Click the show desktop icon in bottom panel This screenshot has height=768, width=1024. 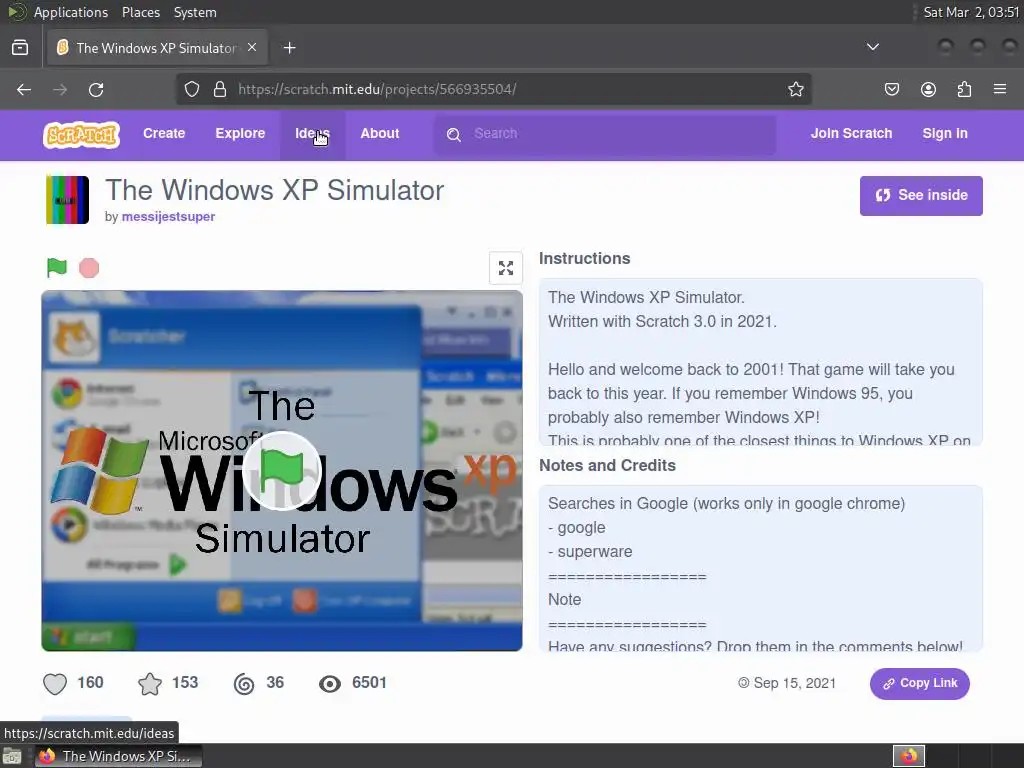tap(12, 756)
